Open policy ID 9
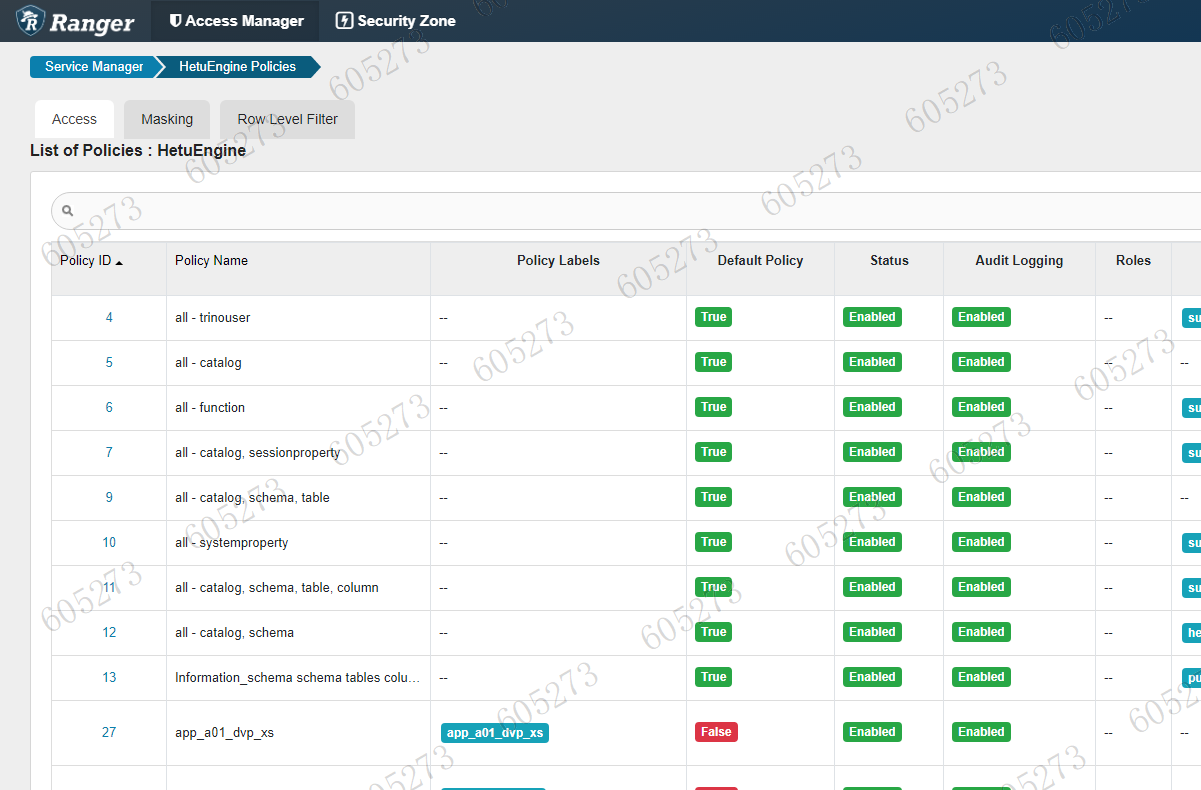Screen dimensions: 1201x790 coord(109,498)
